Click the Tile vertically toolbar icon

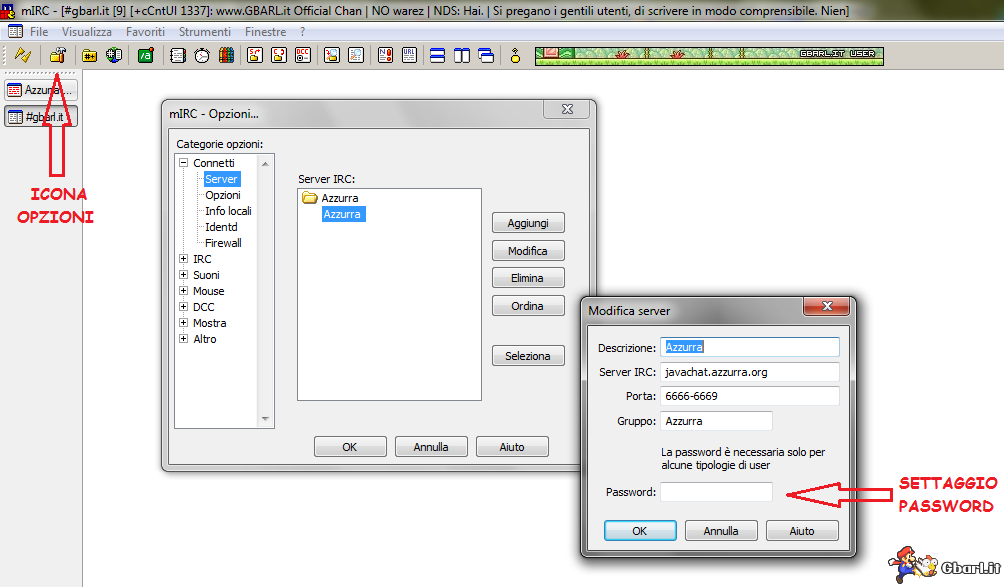point(462,56)
